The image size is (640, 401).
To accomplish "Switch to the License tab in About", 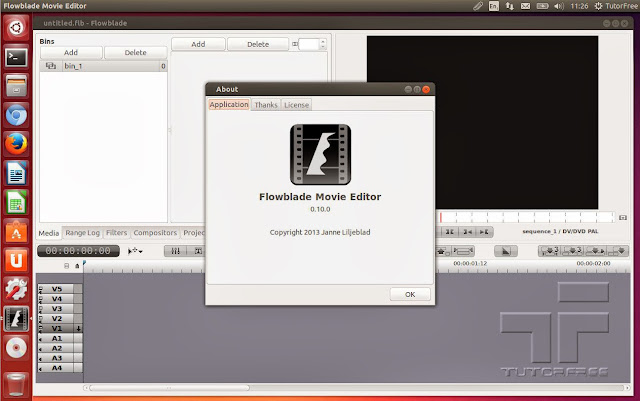I will tap(296, 105).
